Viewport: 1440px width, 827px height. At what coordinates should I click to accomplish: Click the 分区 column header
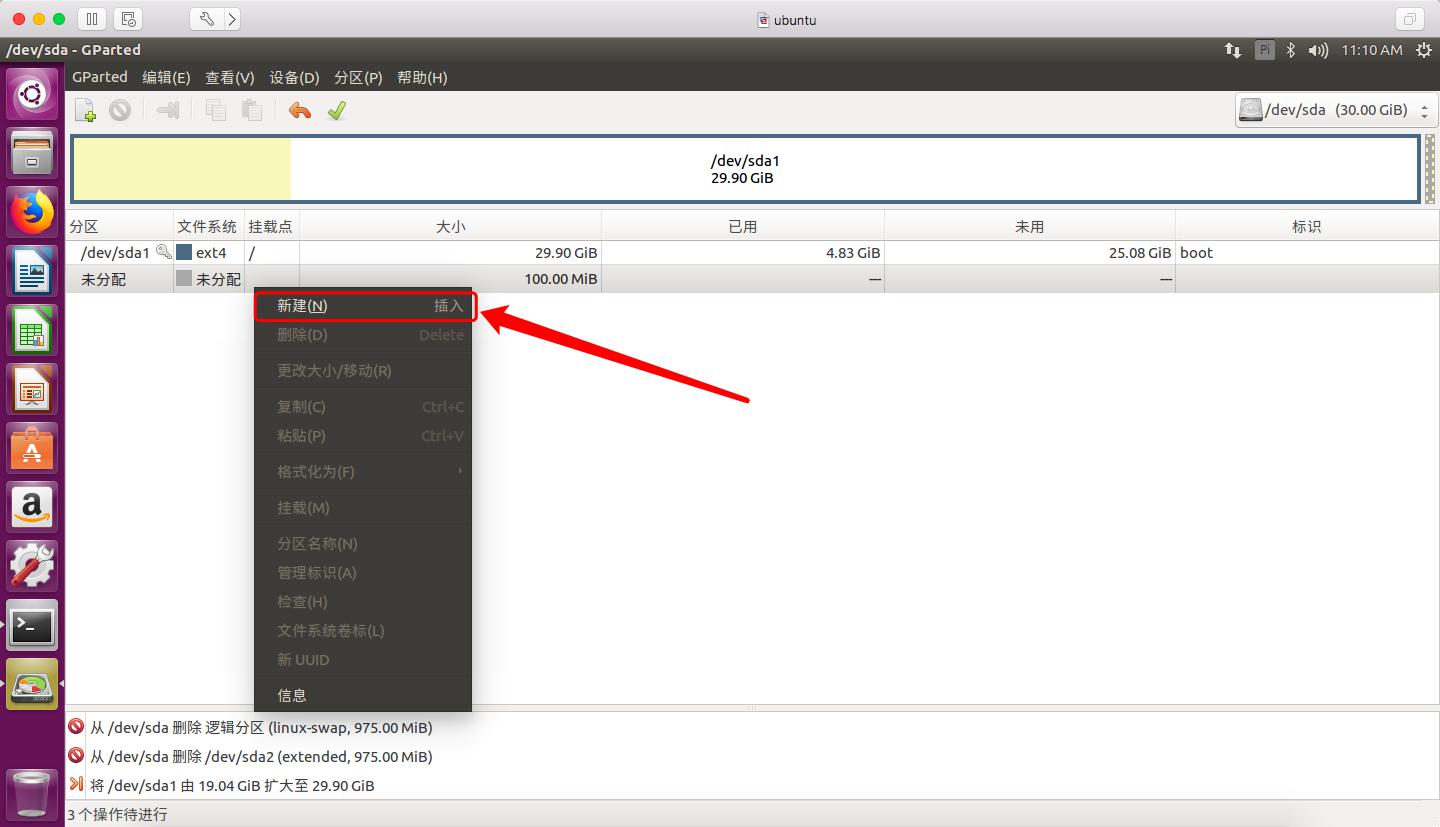tap(119, 226)
